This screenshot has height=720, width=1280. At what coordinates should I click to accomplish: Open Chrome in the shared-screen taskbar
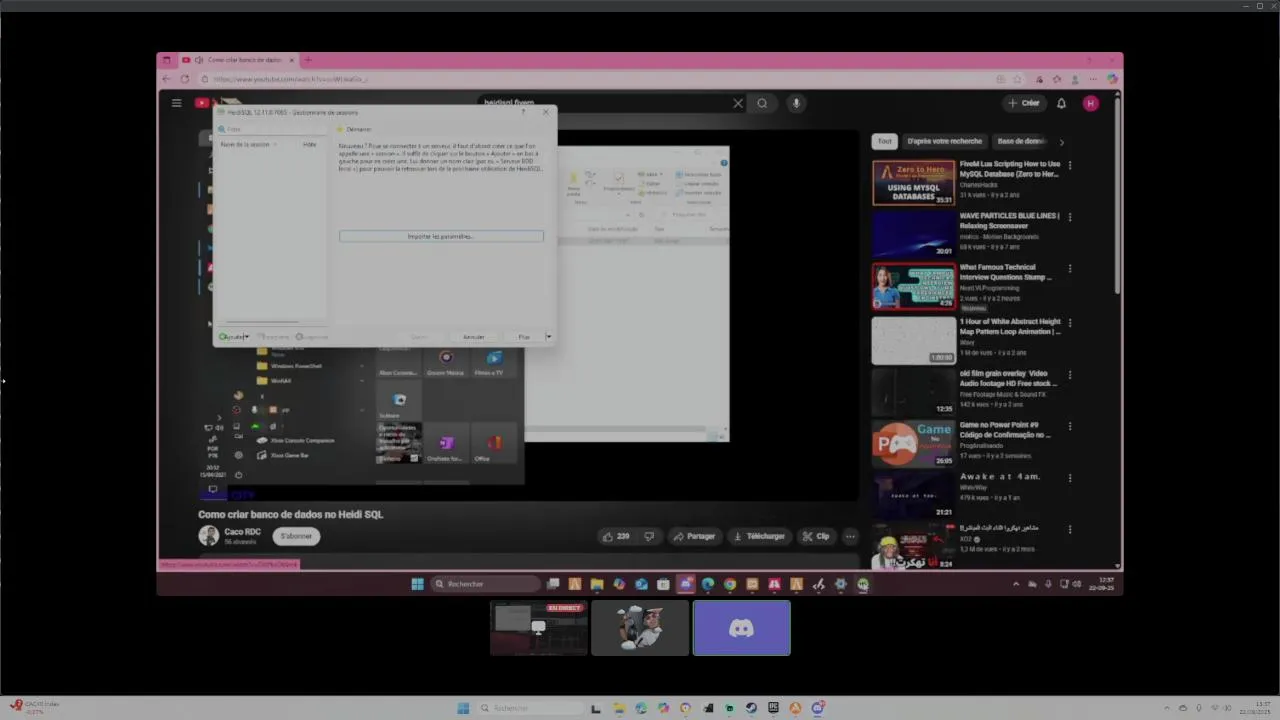tap(730, 584)
